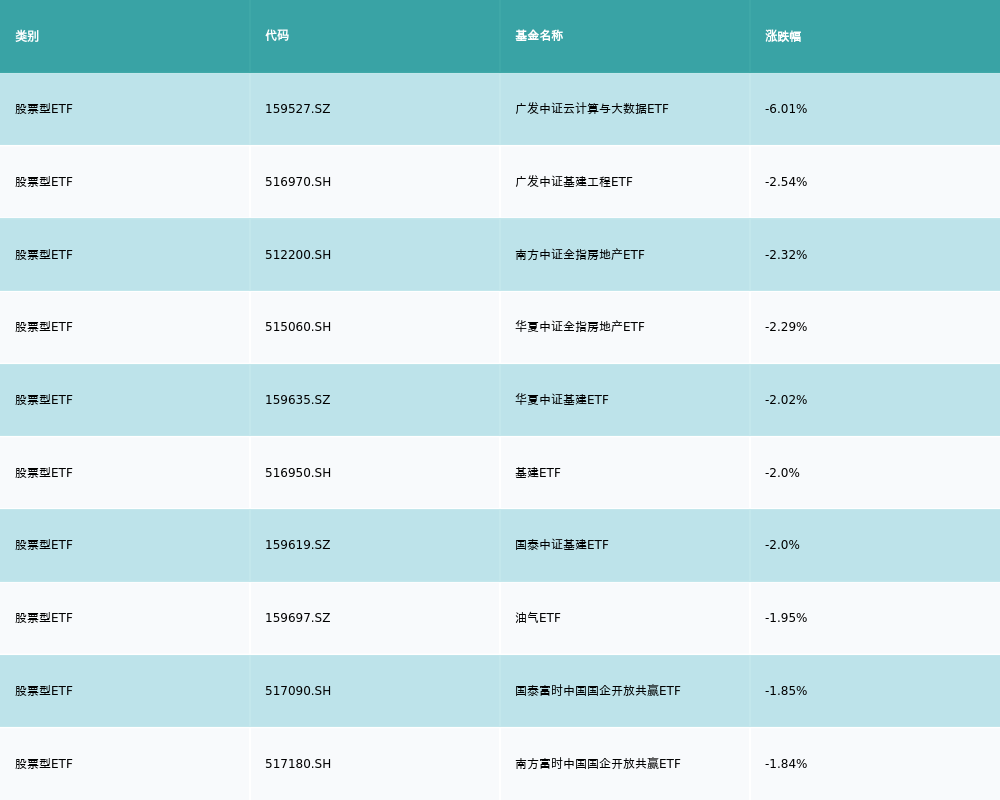1000x800 pixels.
Task: Select fund code 517180.SH
Action: pos(298,764)
